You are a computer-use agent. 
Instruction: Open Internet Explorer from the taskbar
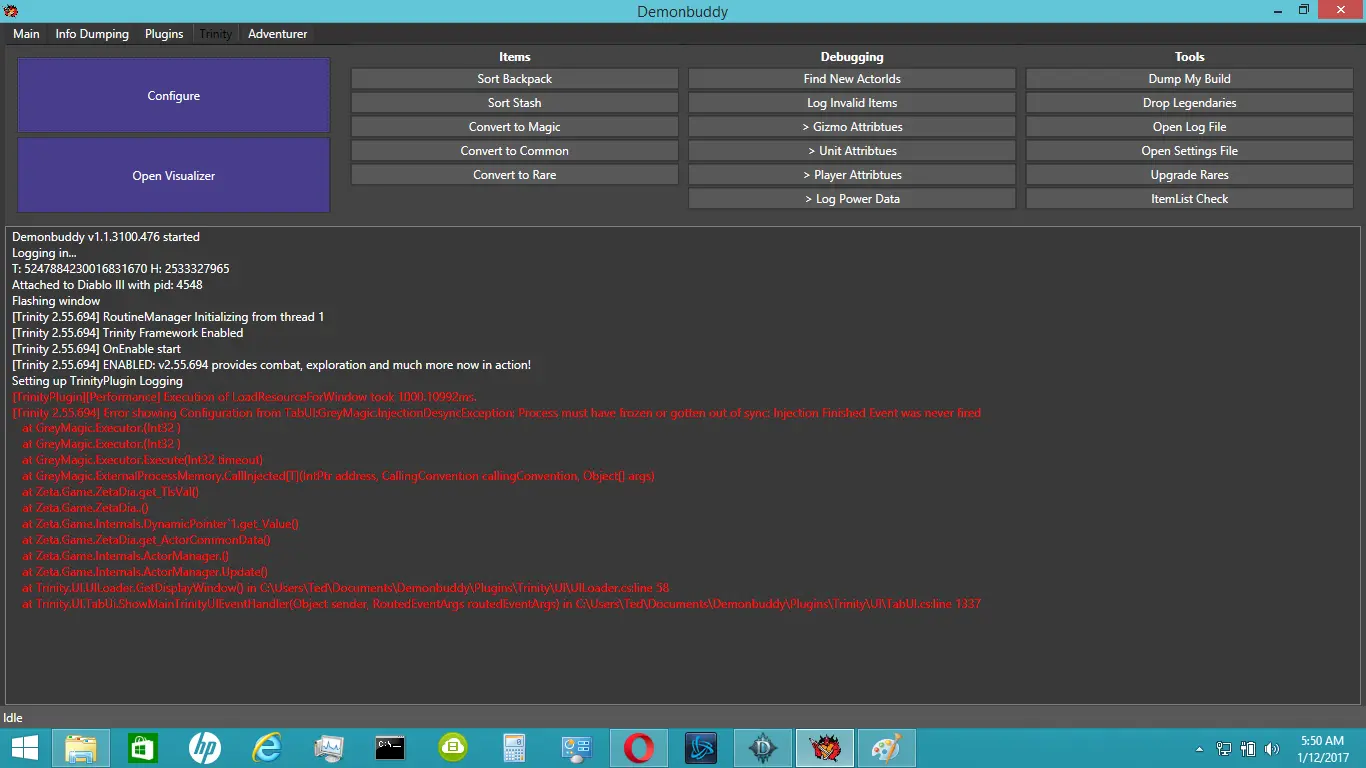(x=267, y=748)
